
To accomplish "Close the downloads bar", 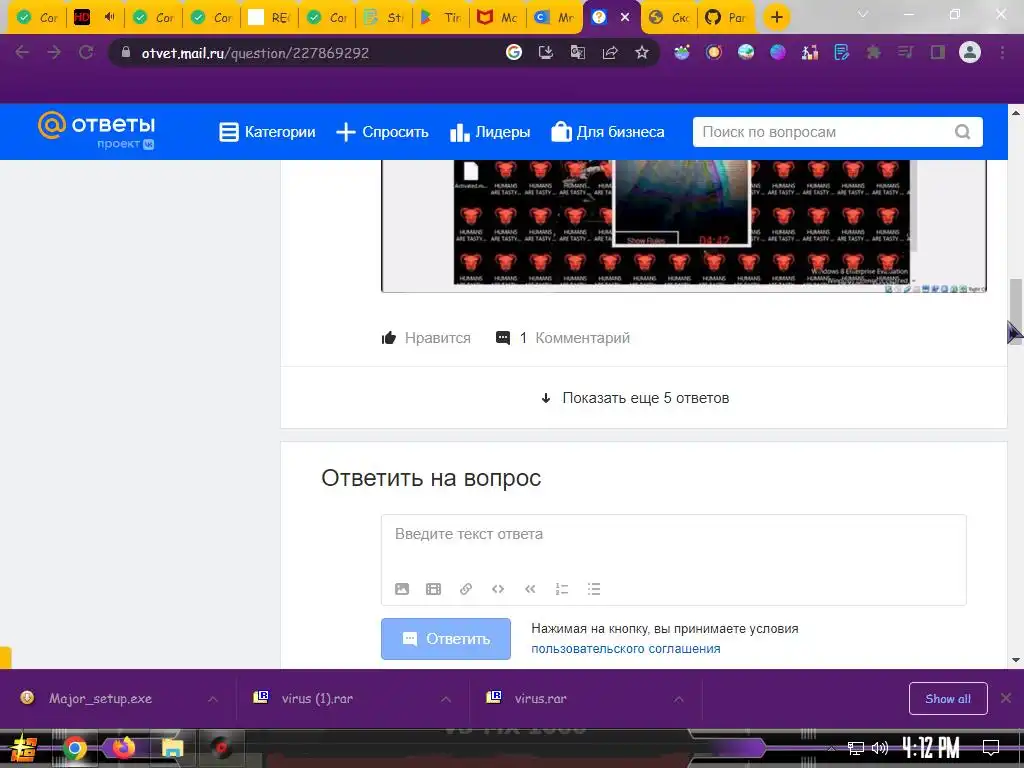I will coord(1006,698).
